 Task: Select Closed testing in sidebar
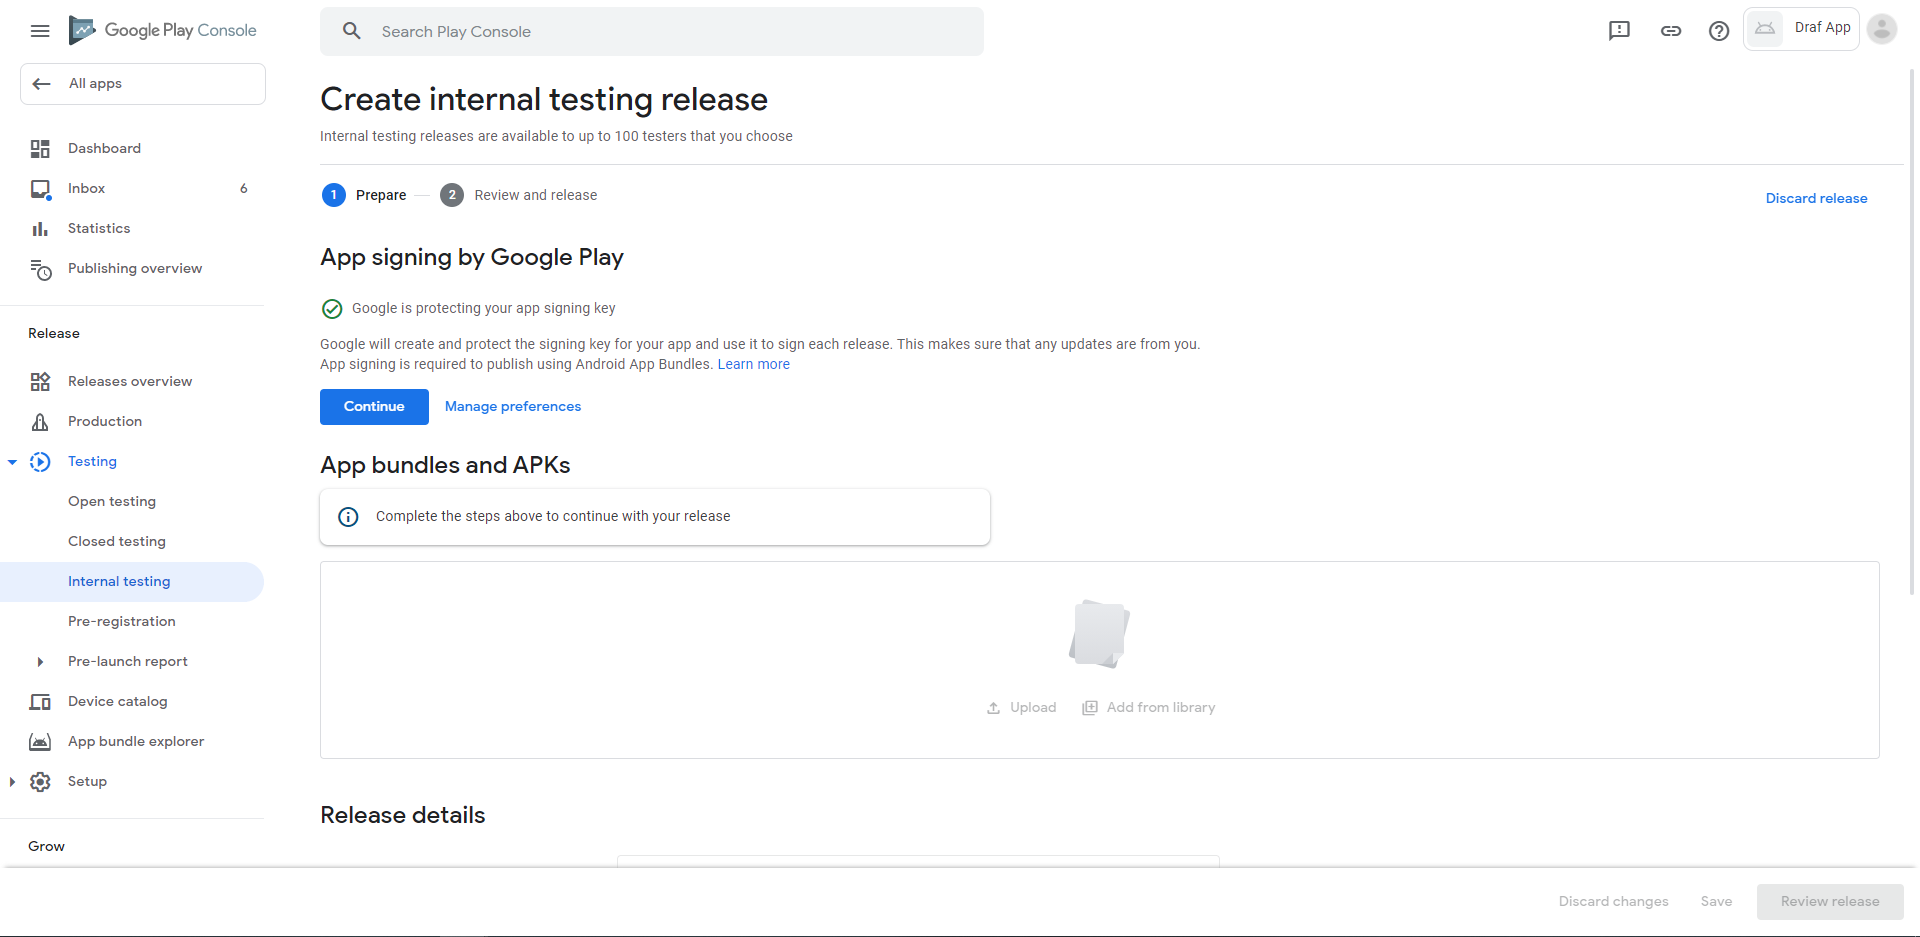coord(117,541)
